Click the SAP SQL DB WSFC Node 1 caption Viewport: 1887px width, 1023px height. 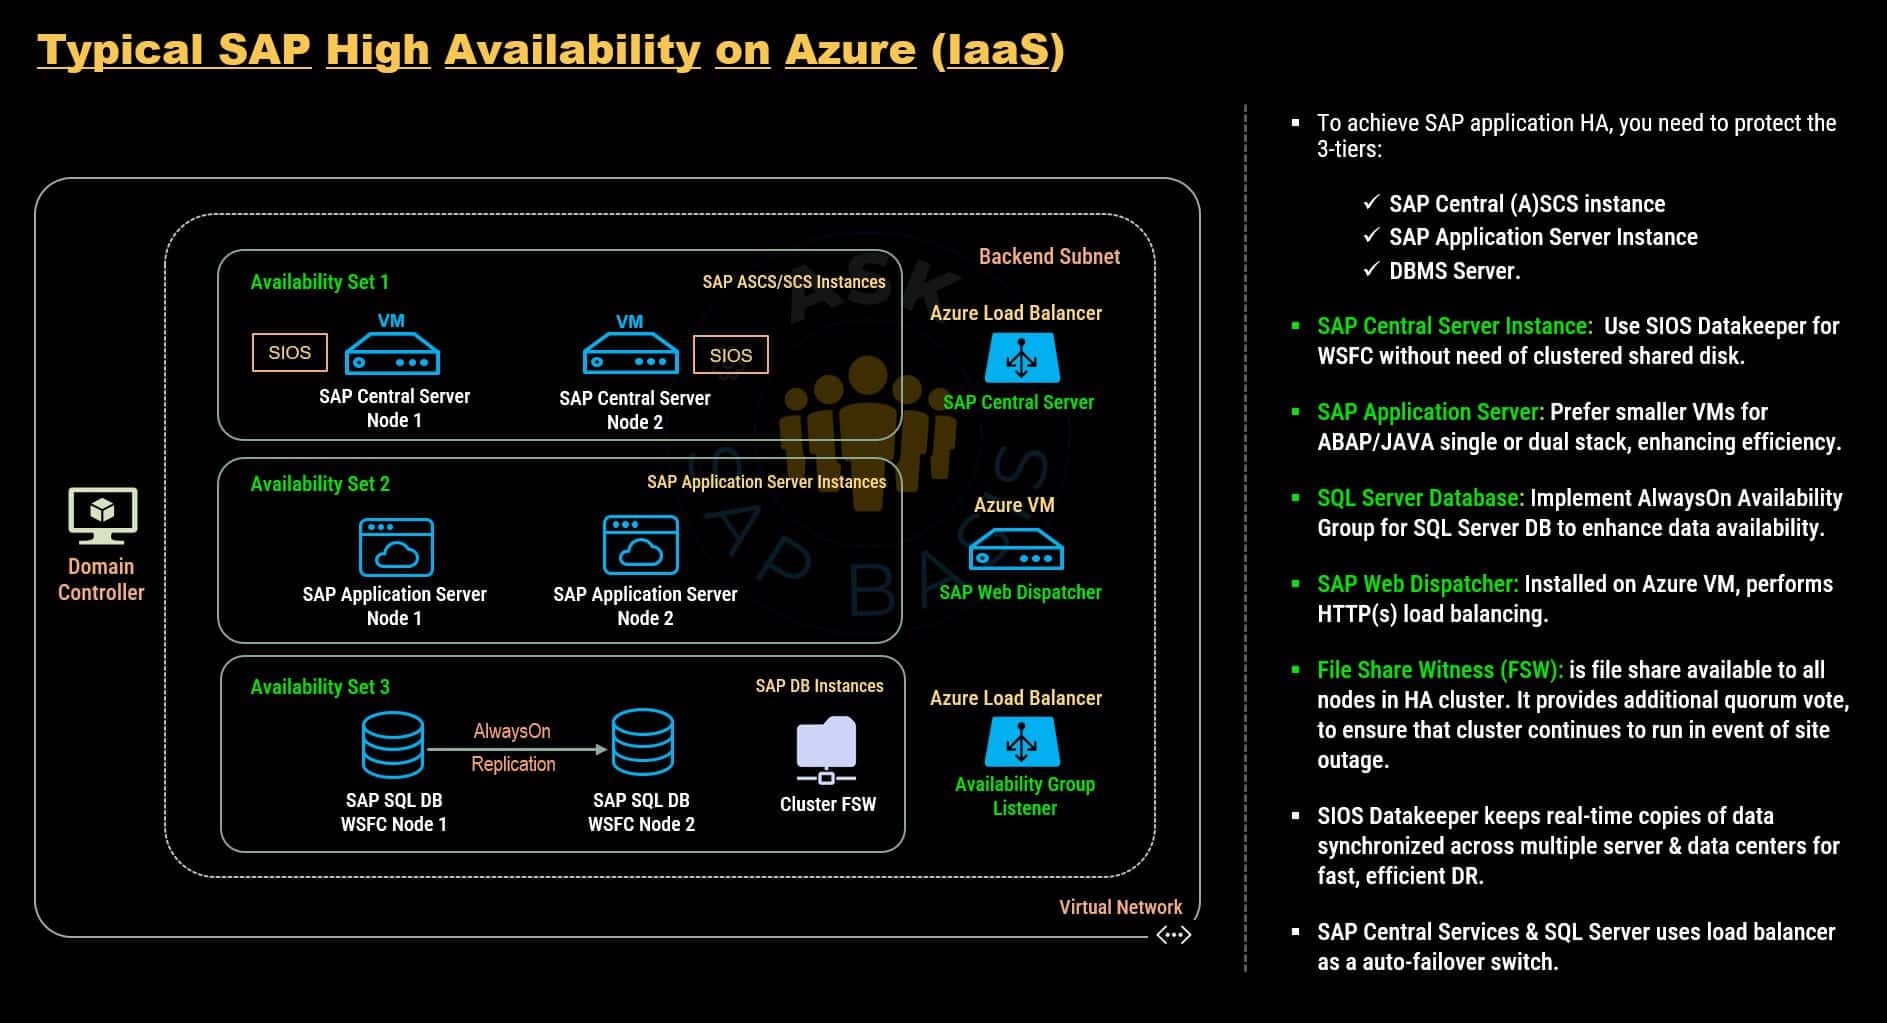[394, 812]
